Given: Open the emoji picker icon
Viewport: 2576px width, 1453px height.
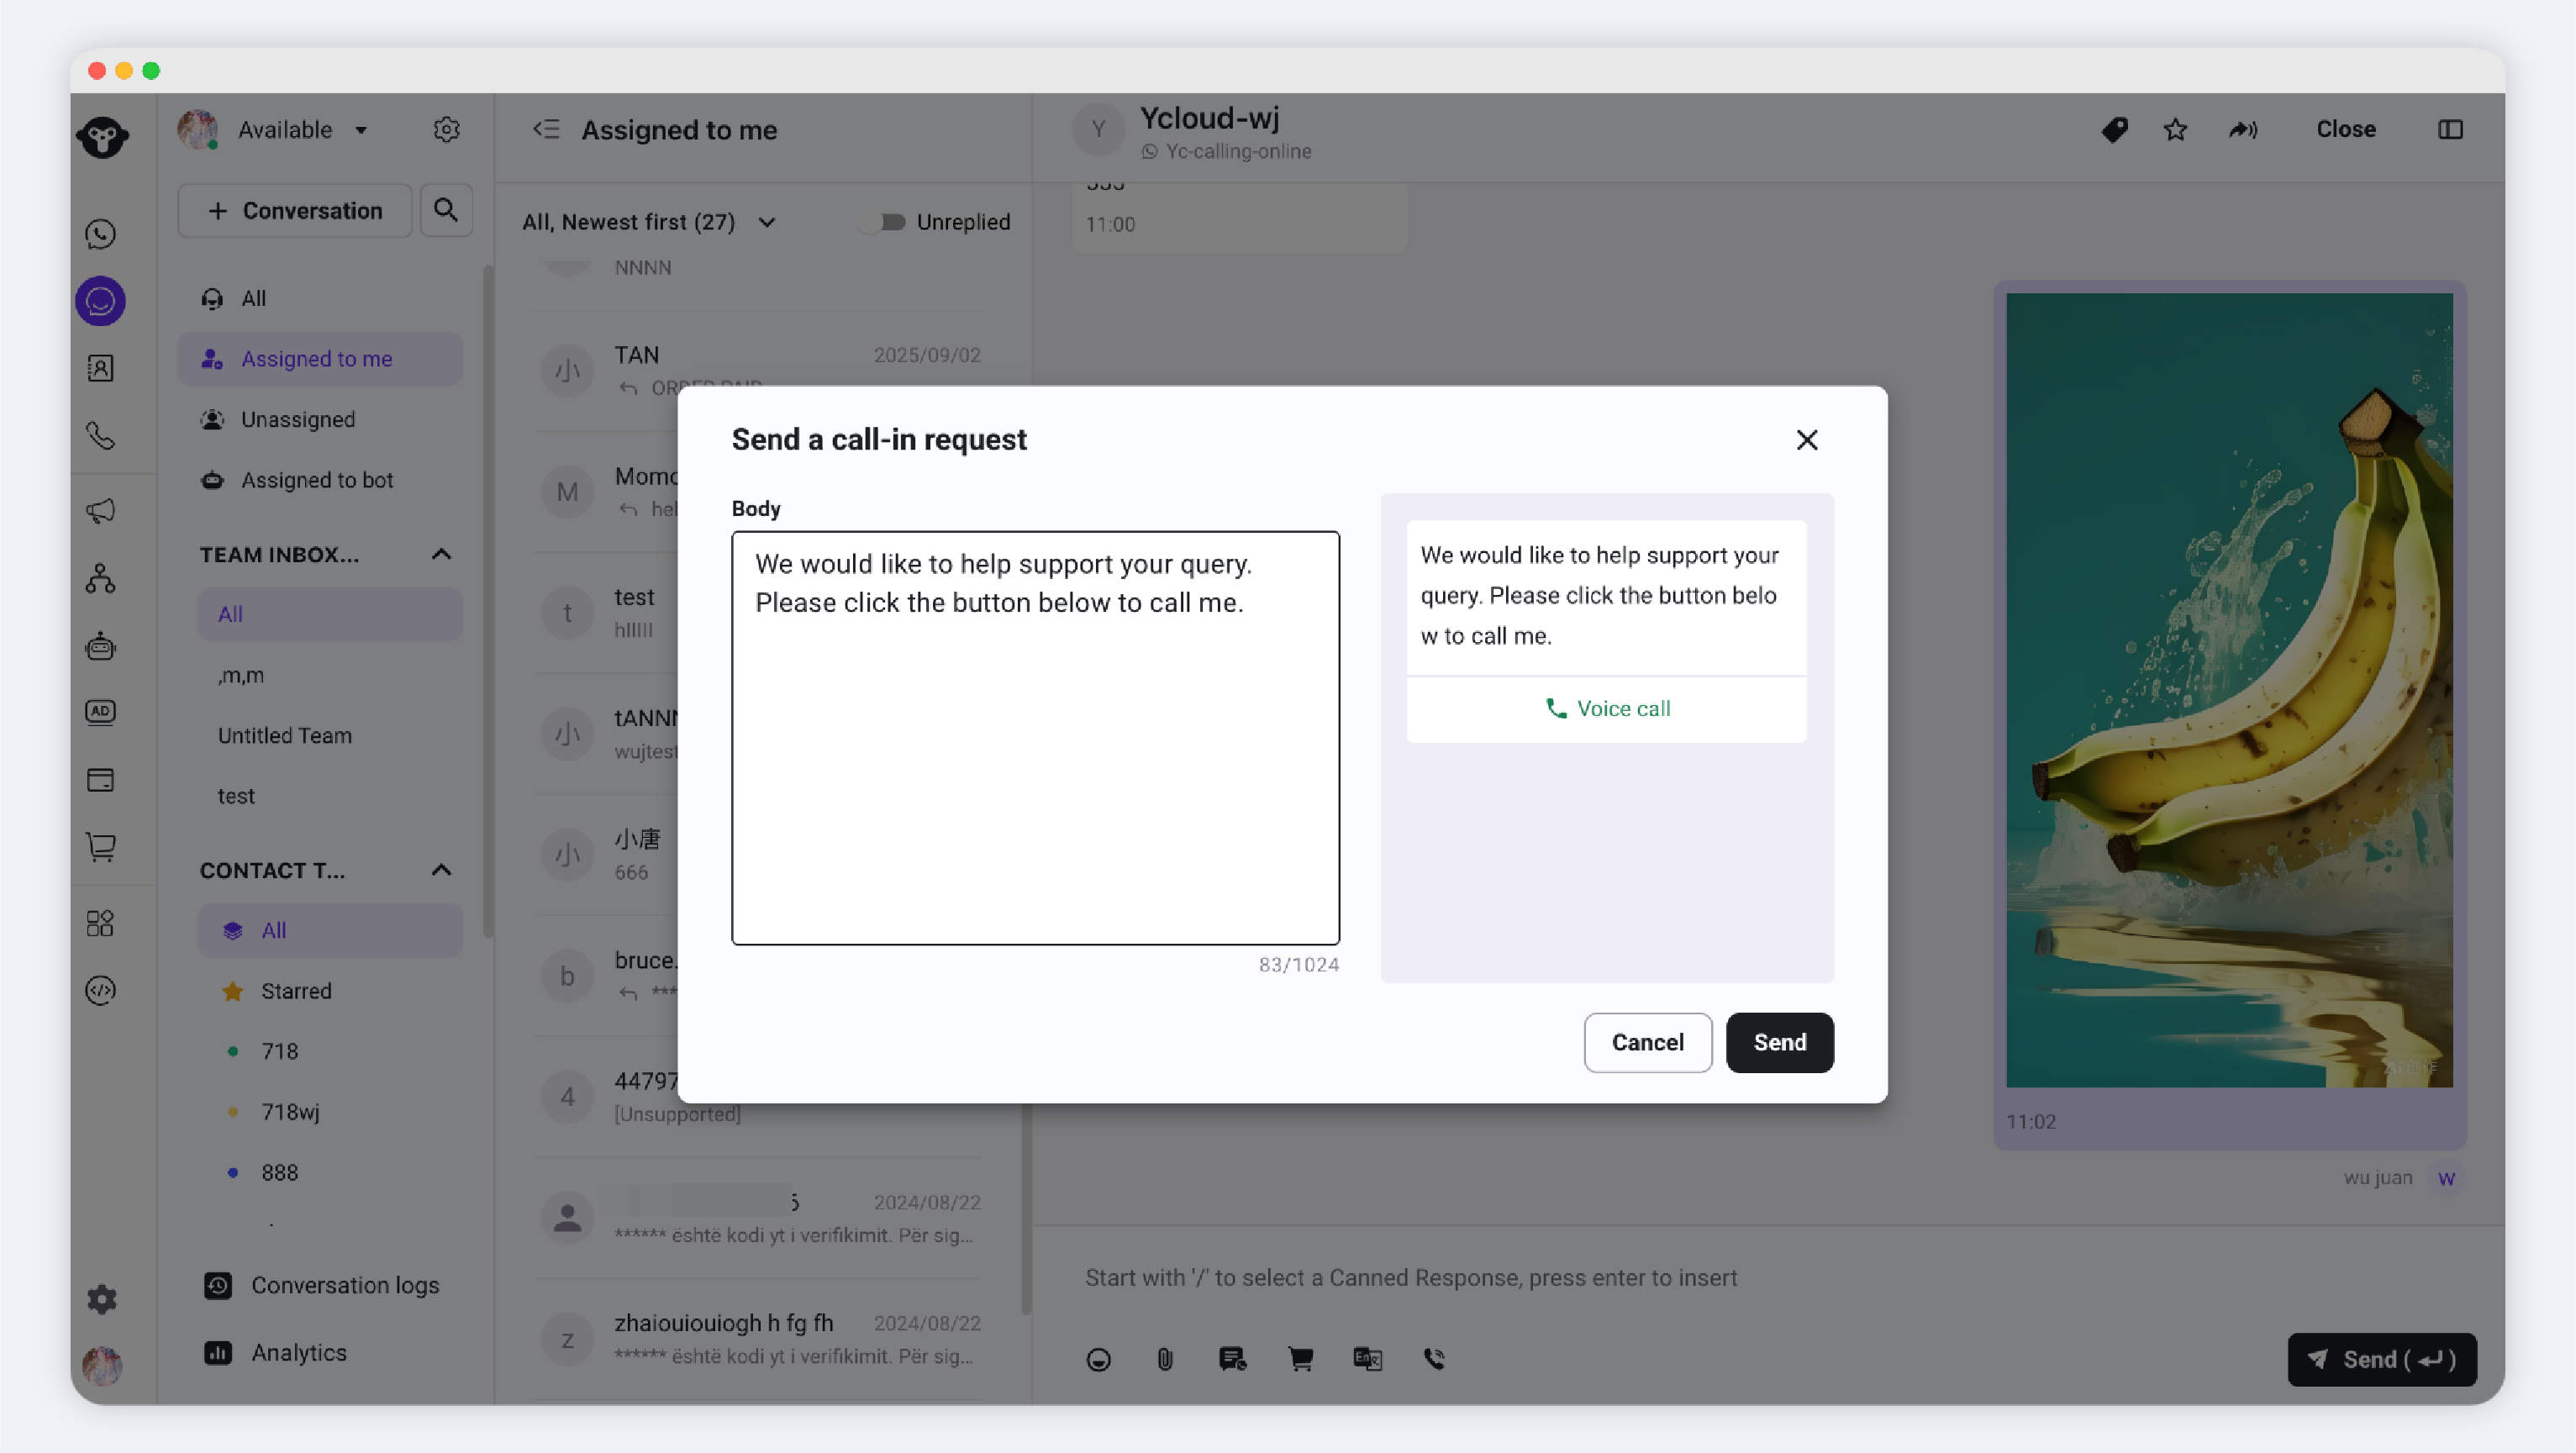Looking at the screenshot, I should click(1098, 1359).
